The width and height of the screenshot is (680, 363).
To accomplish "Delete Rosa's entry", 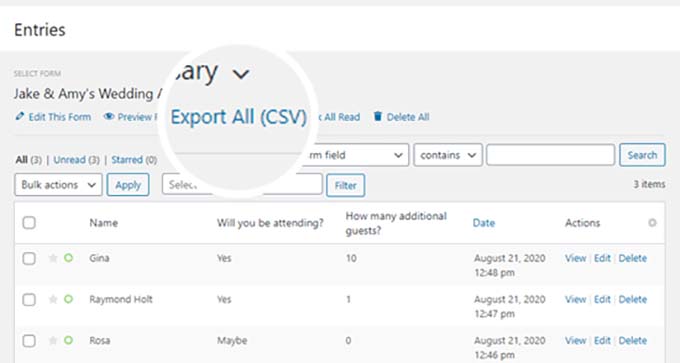I will coord(632,341).
